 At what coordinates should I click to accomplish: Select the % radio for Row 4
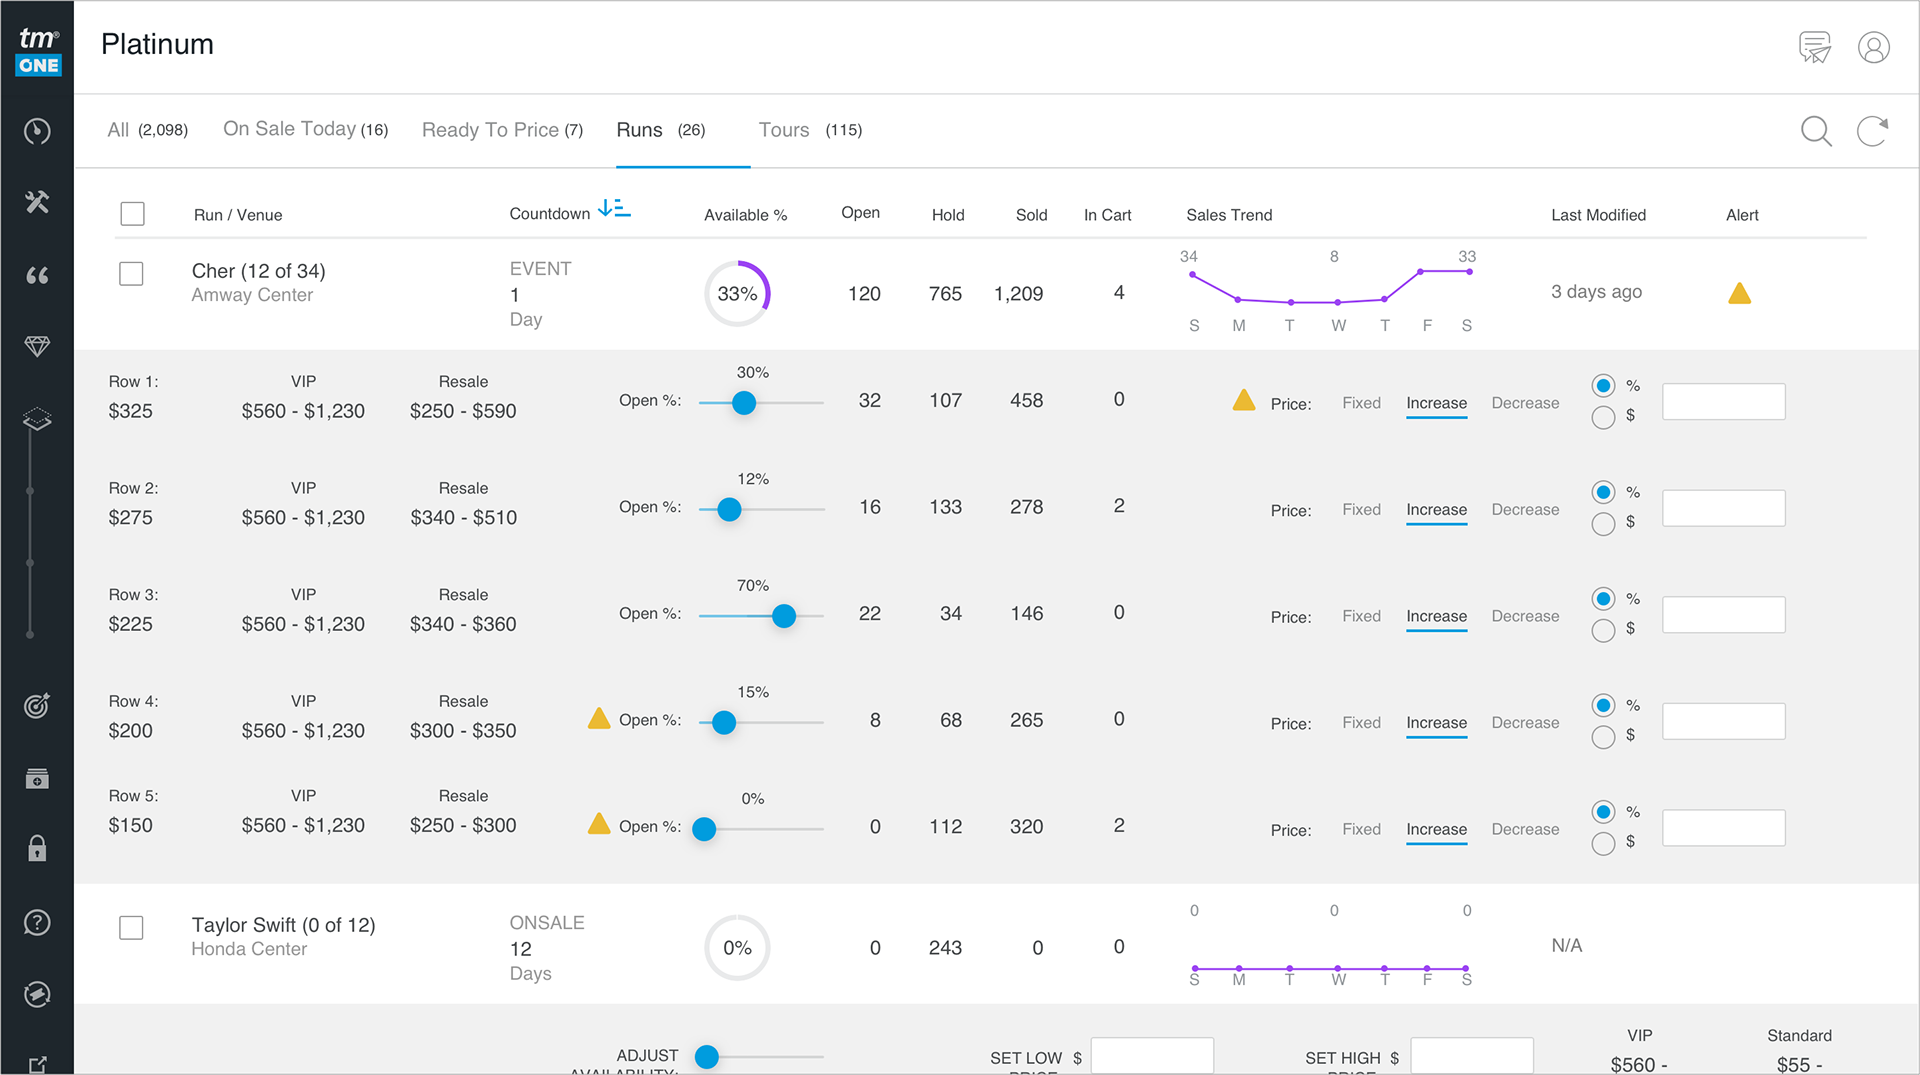coord(1604,706)
